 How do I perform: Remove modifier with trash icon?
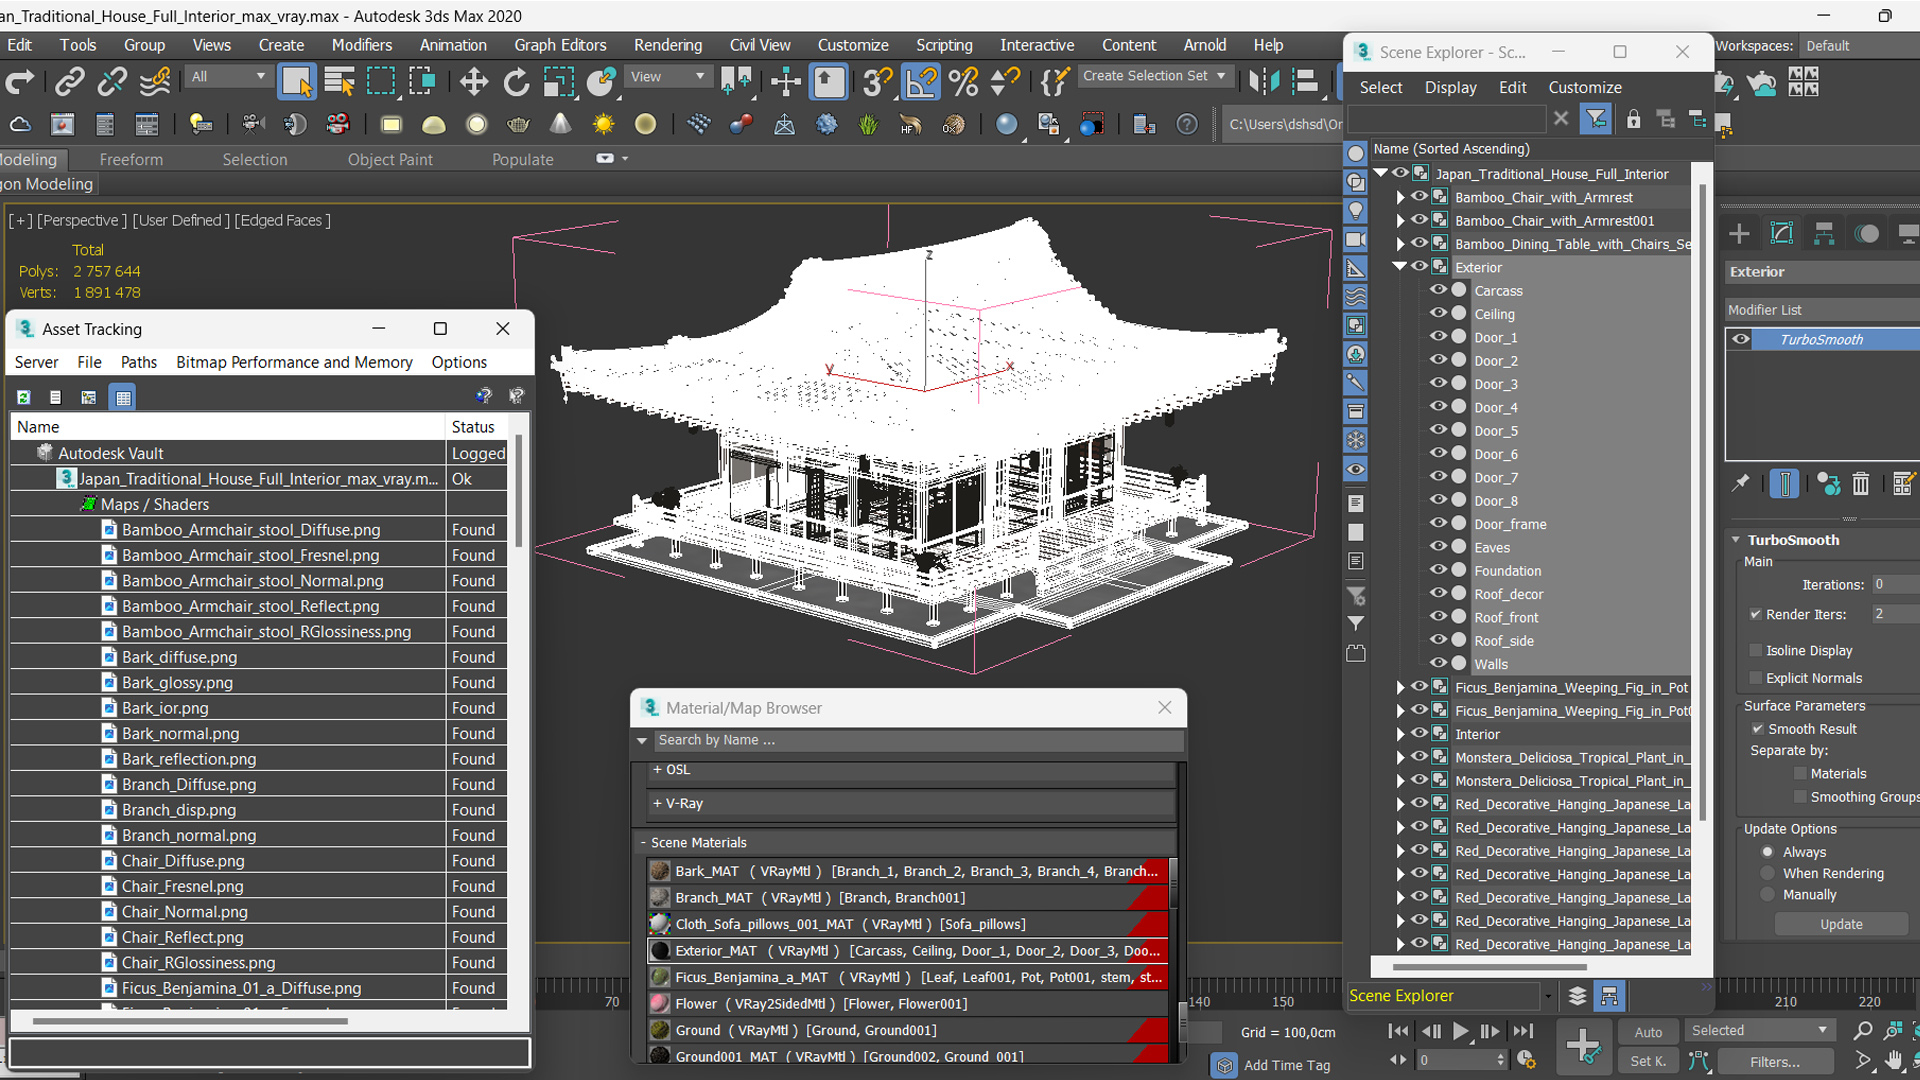pyautogui.click(x=1860, y=484)
